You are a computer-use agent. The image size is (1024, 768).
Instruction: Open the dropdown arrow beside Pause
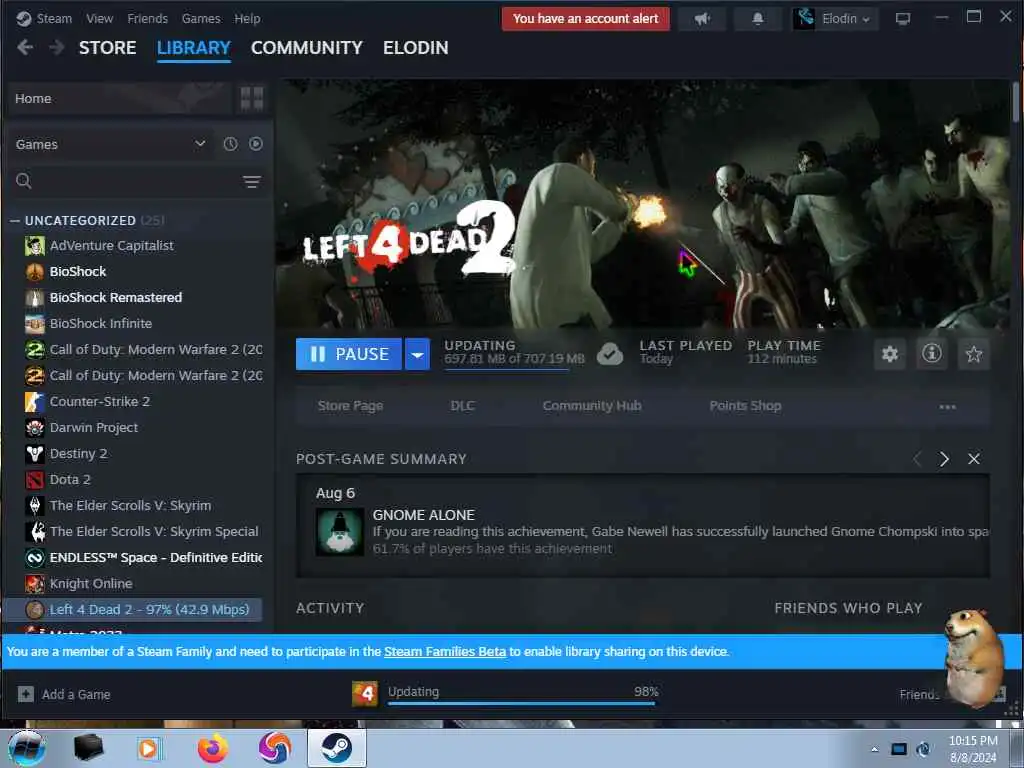(x=417, y=354)
